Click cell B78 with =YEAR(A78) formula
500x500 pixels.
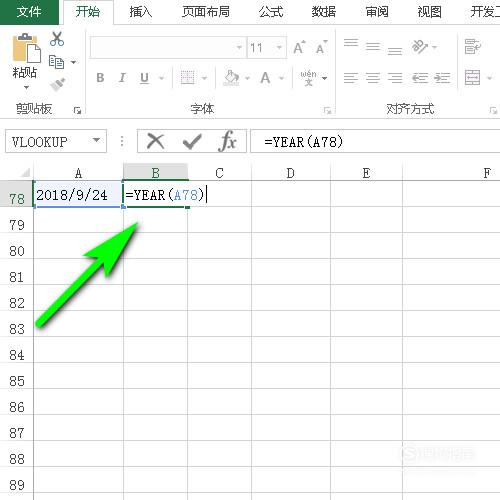tap(156, 195)
